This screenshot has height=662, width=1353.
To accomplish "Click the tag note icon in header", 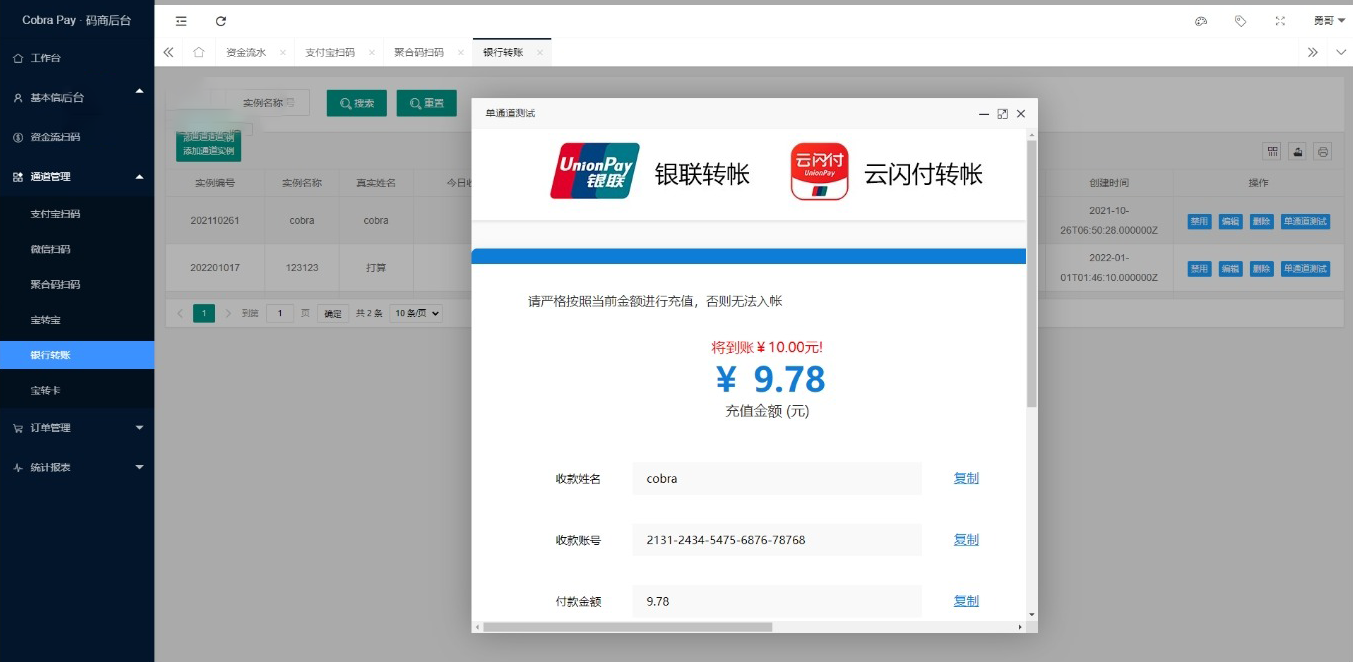I will tap(1240, 21).
